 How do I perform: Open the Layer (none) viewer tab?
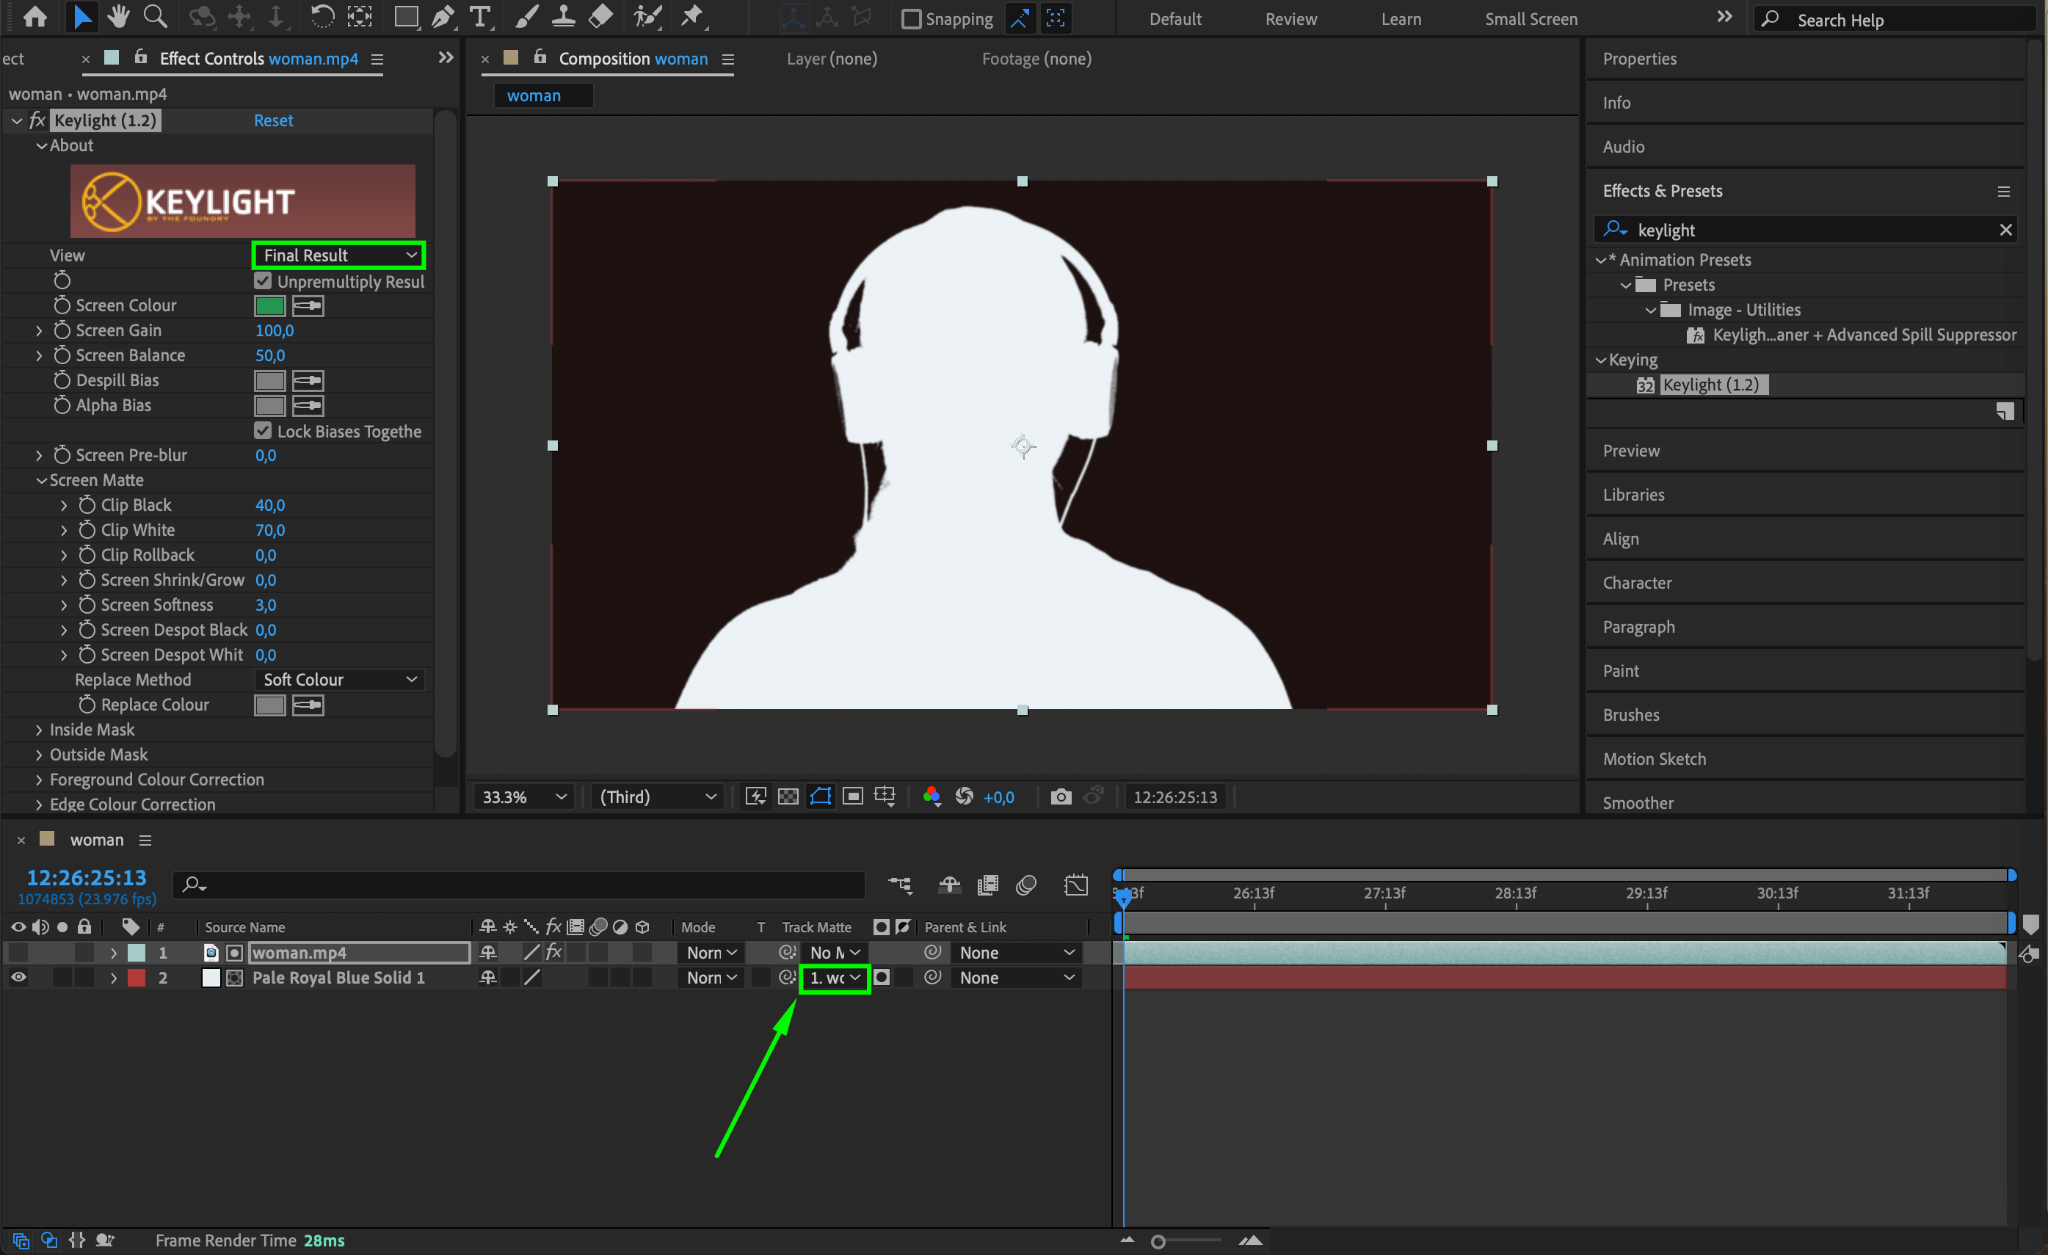pos(831,59)
